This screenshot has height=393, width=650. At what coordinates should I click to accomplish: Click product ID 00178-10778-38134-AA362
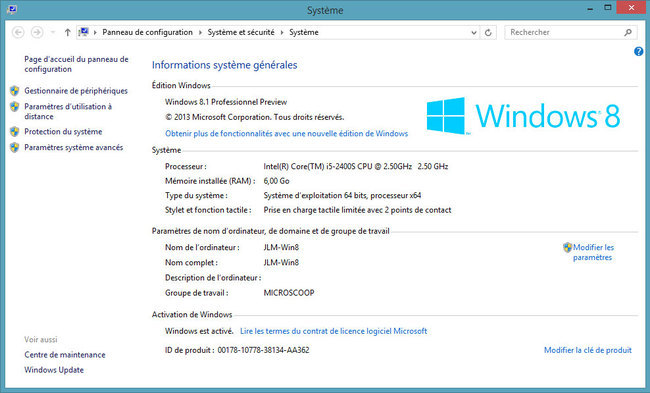tap(263, 350)
